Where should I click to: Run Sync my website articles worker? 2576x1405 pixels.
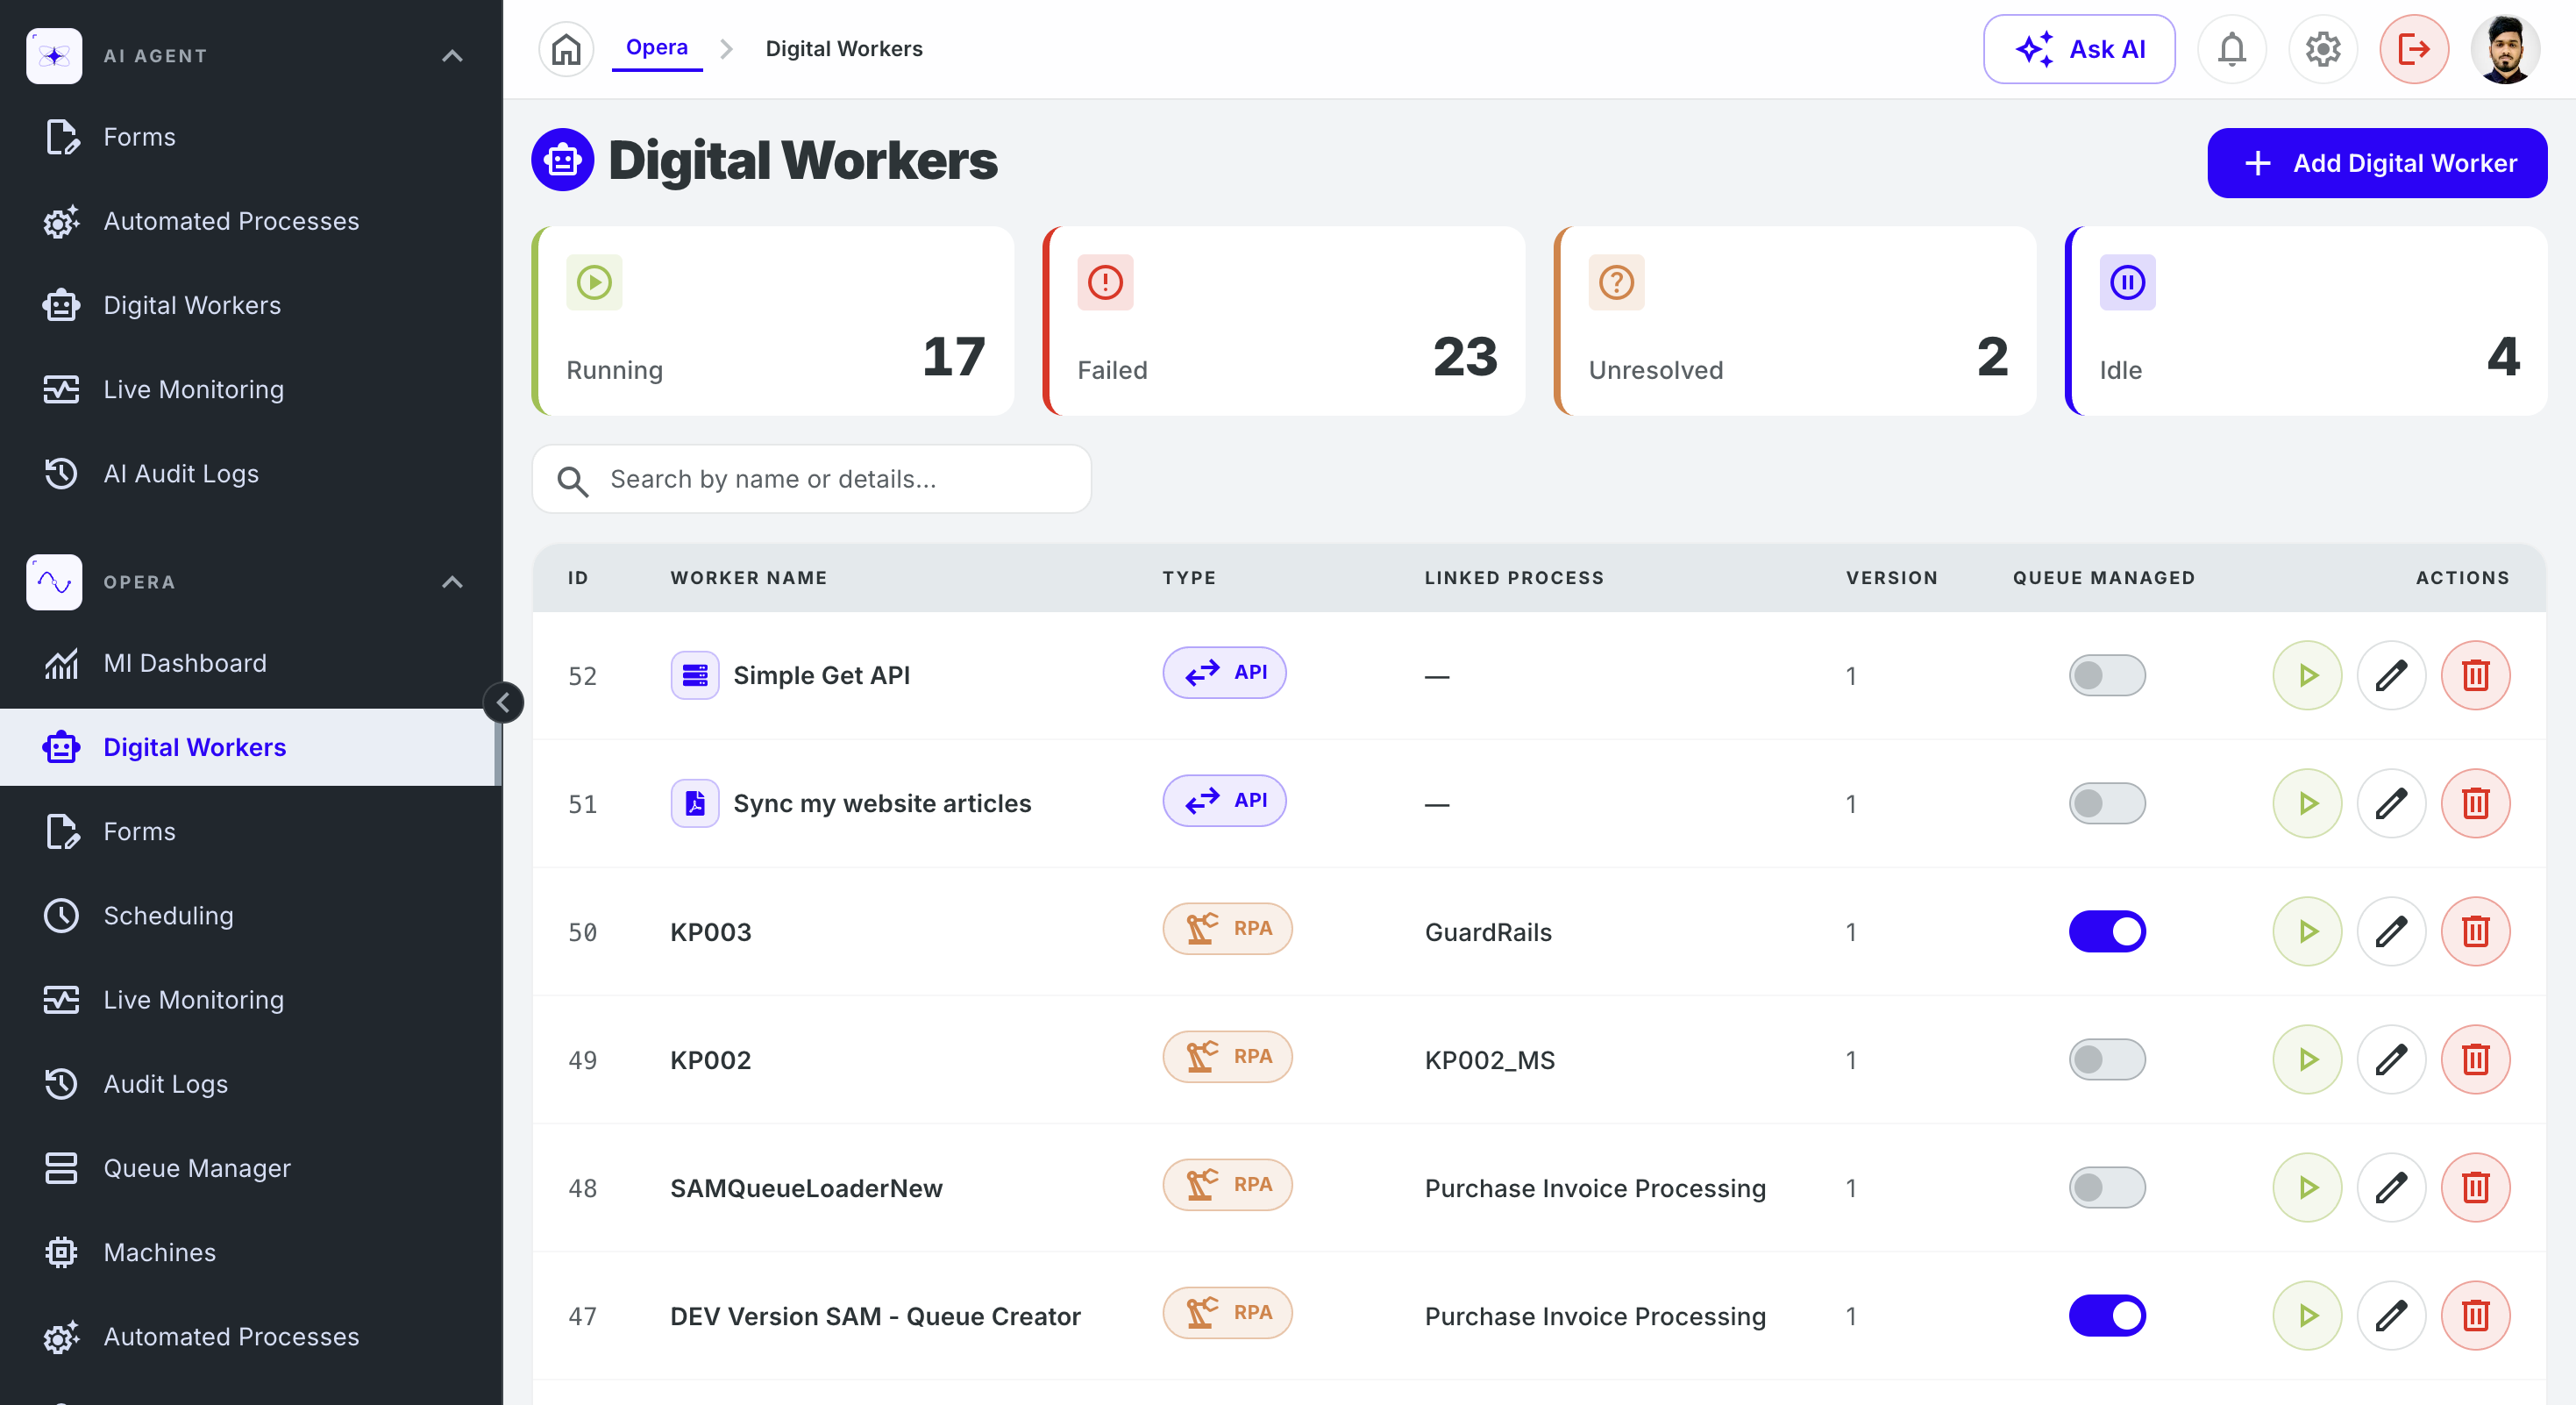(x=2307, y=803)
